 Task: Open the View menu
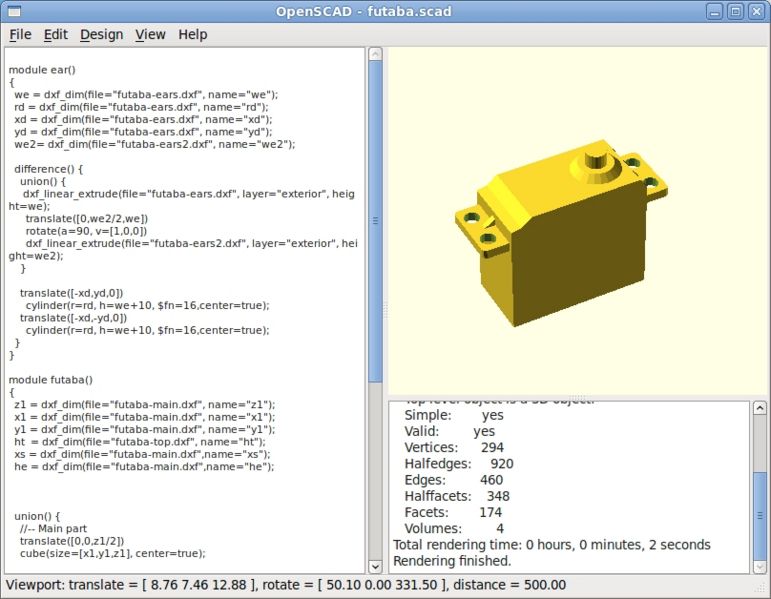(150, 34)
